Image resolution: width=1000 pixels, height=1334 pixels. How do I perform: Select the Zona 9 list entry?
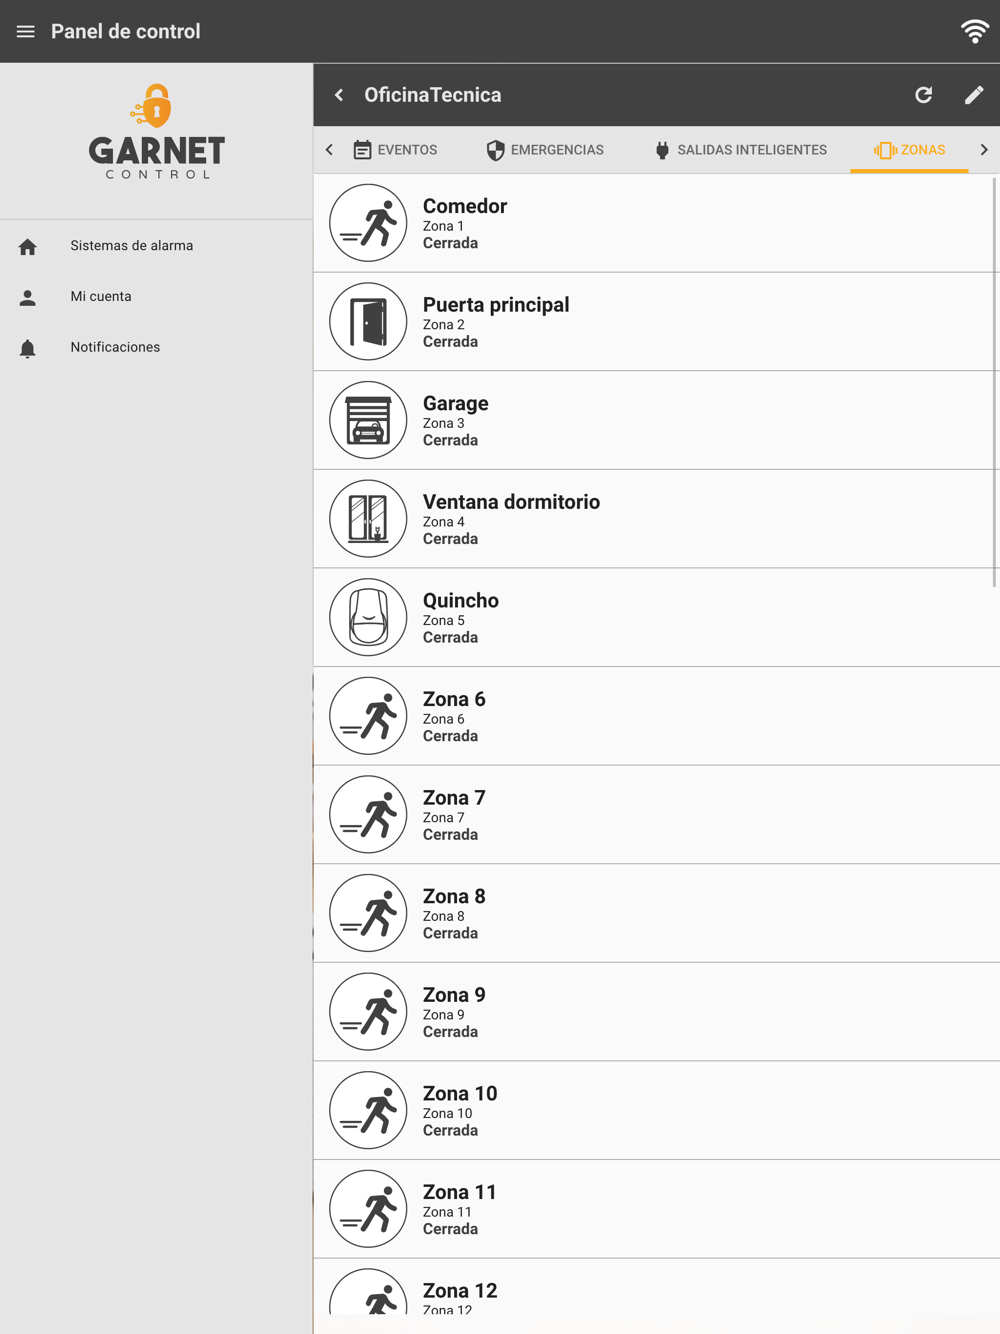(657, 1012)
